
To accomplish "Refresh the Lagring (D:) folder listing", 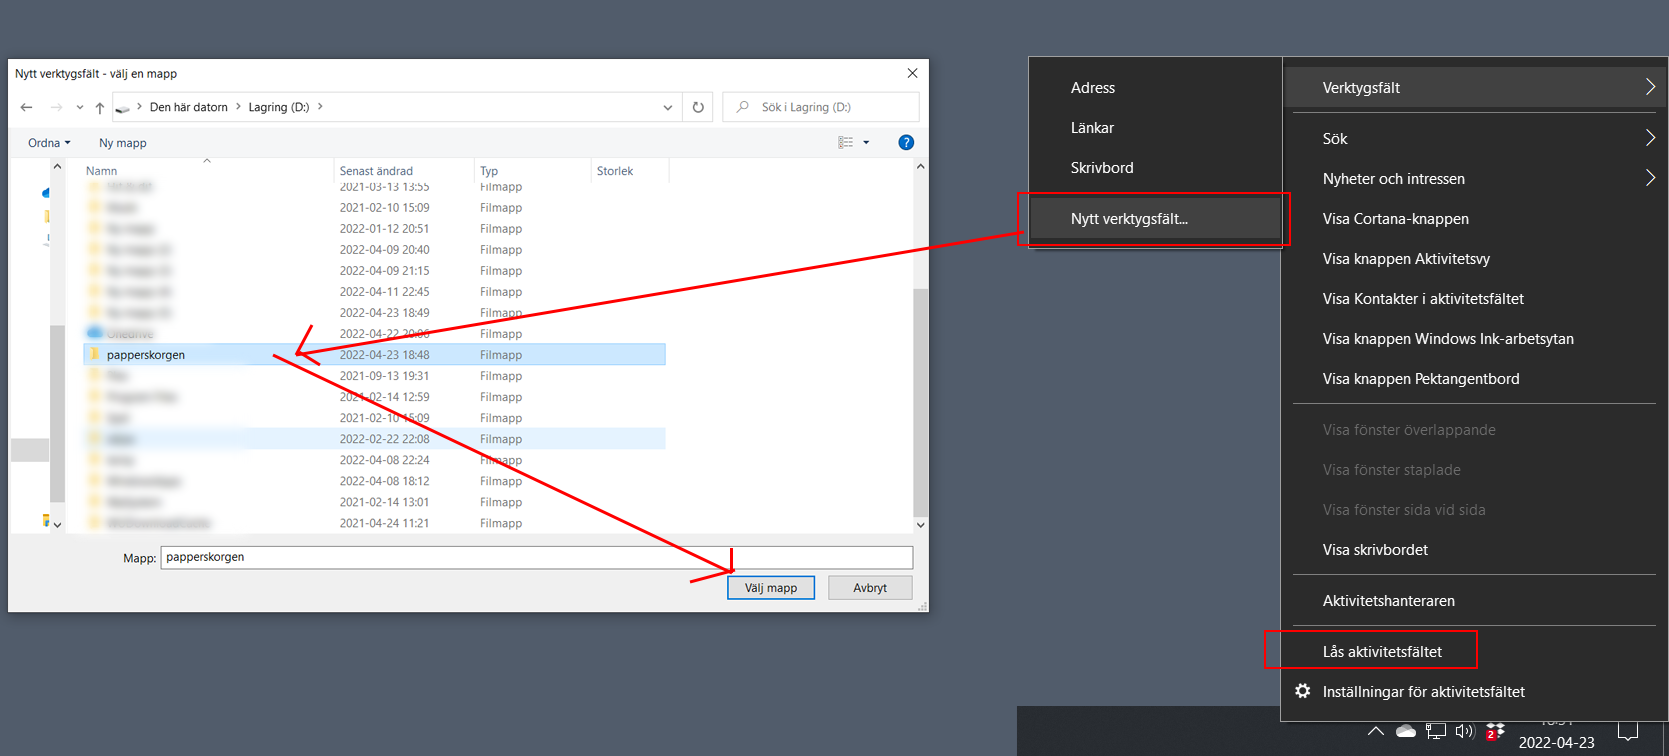I will pos(698,107).
